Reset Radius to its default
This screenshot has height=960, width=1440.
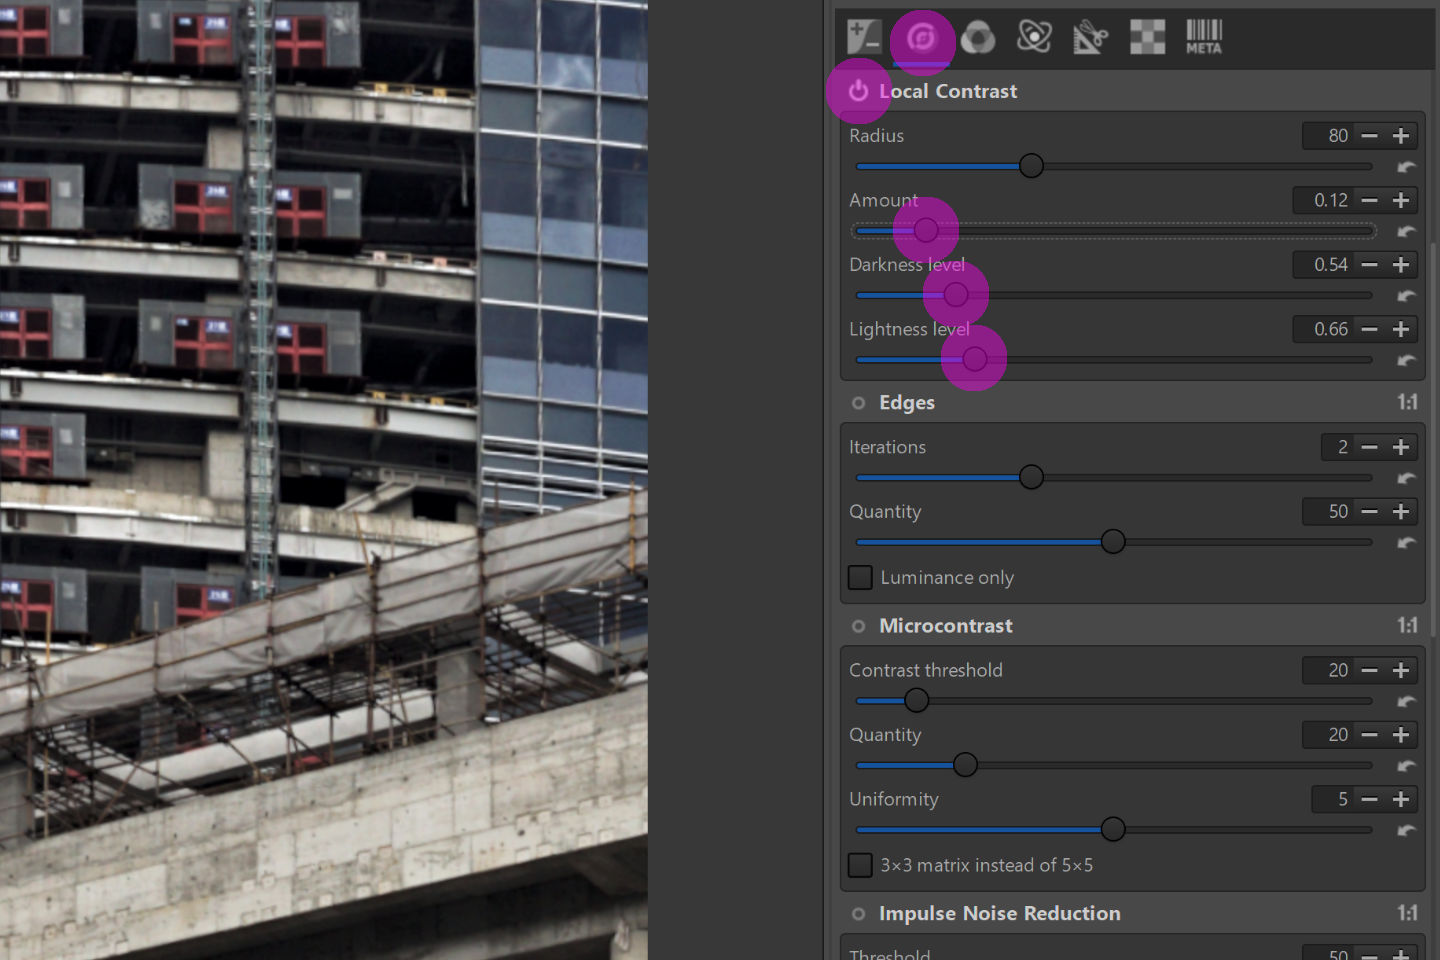coord(1406,166)
